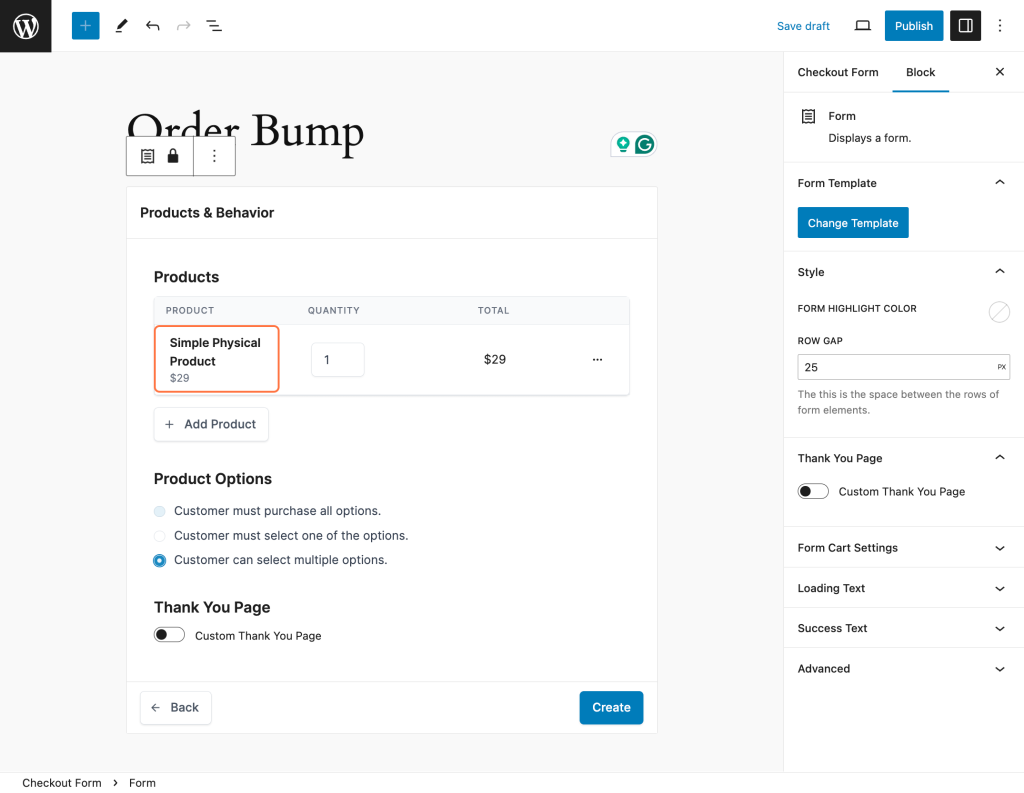Toggle the Settings sidebar panel icon
The width and height of the screenshot is (1024, 793).
[x=965, y=26]
